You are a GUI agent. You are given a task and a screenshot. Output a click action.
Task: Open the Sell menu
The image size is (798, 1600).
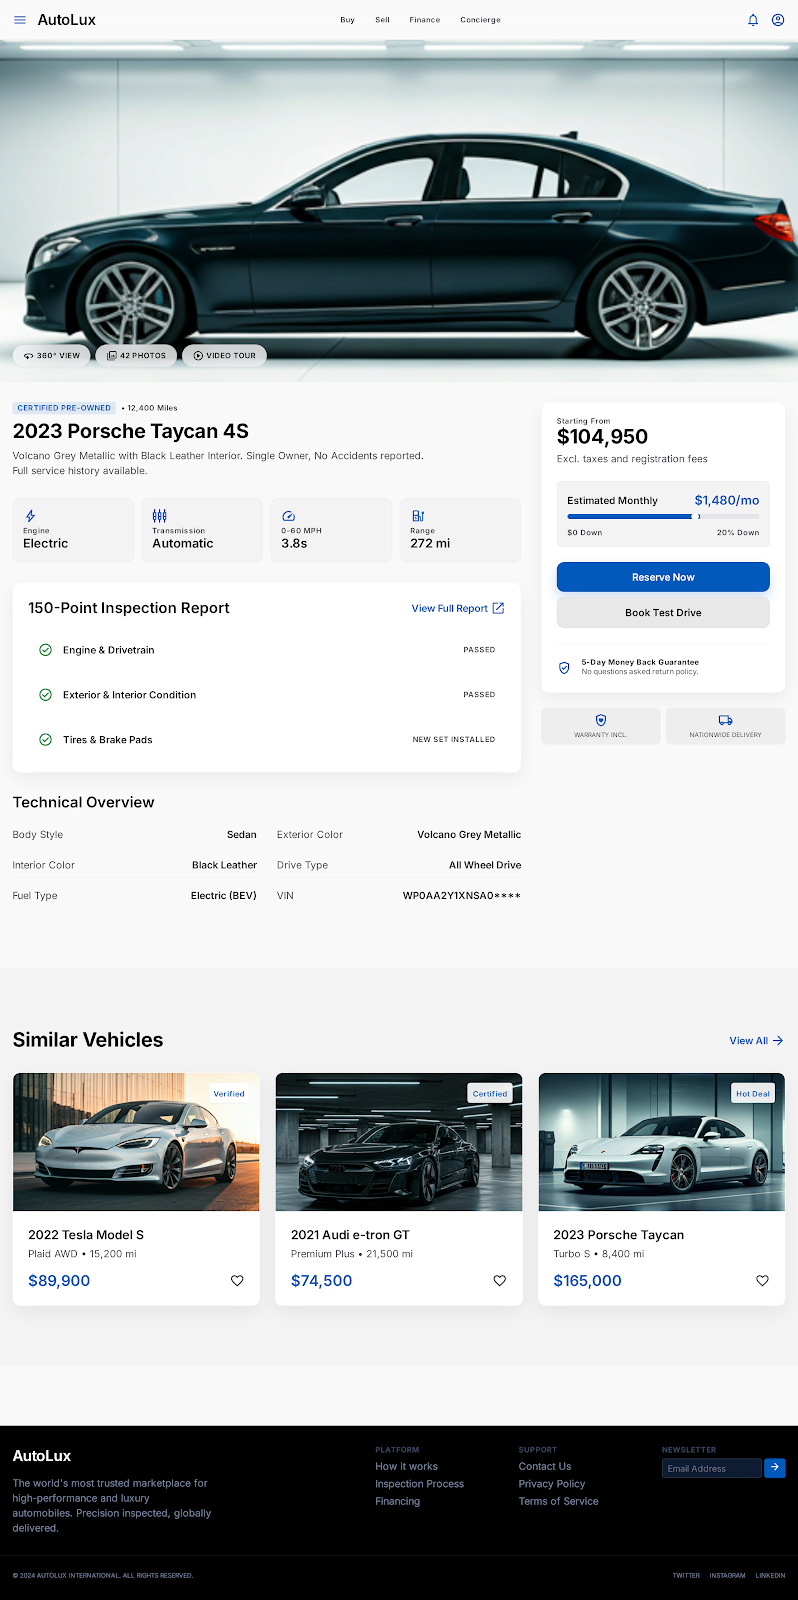382,20
